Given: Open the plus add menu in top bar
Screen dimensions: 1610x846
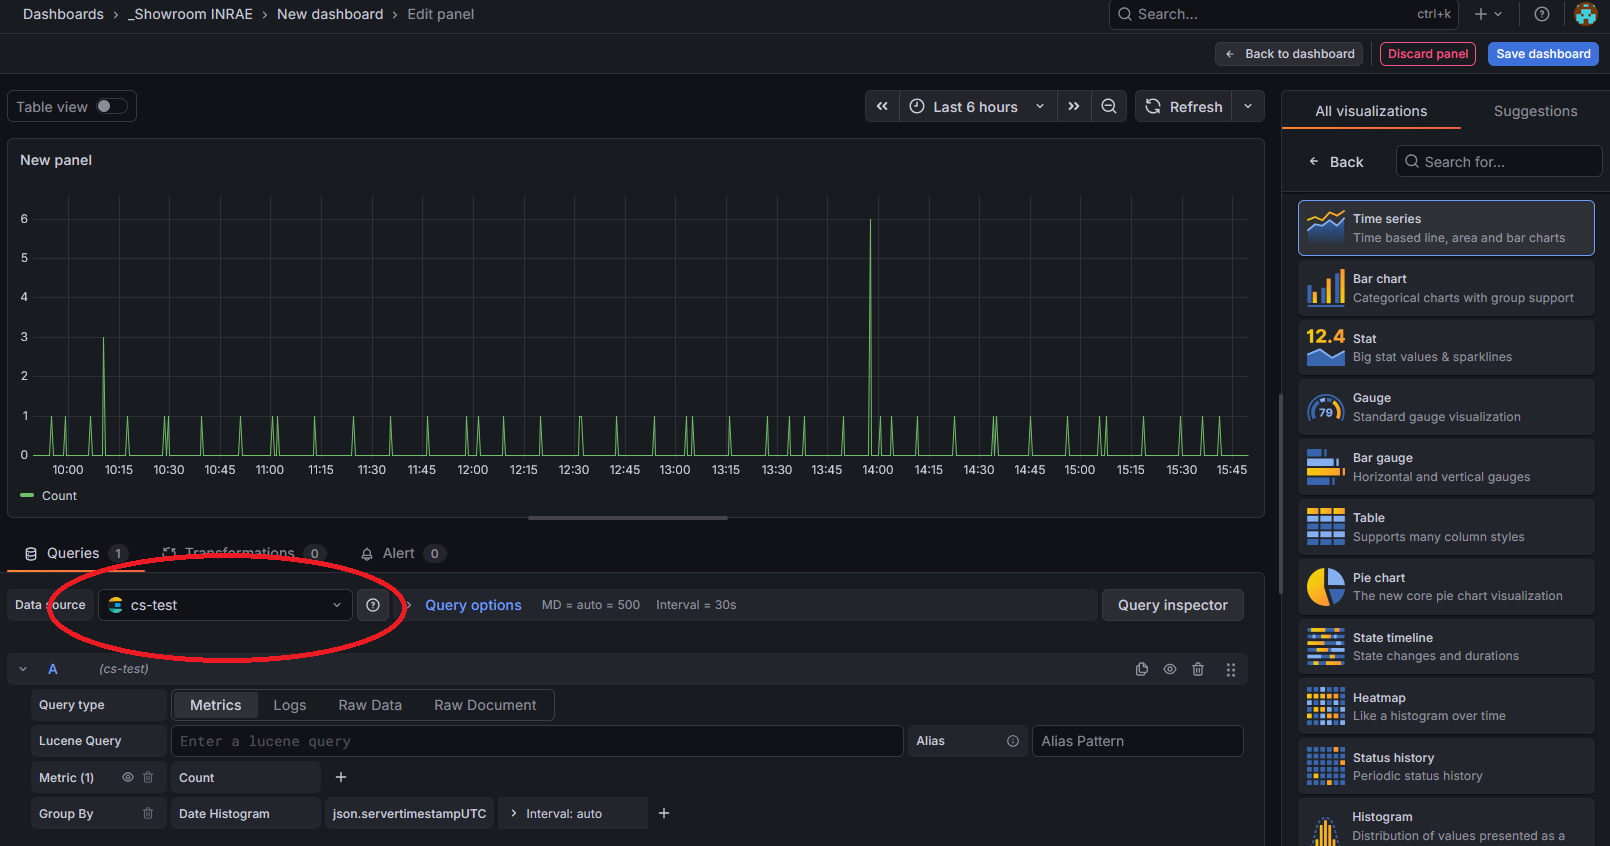Looking at the screenshot, I should pos(1488,14).
